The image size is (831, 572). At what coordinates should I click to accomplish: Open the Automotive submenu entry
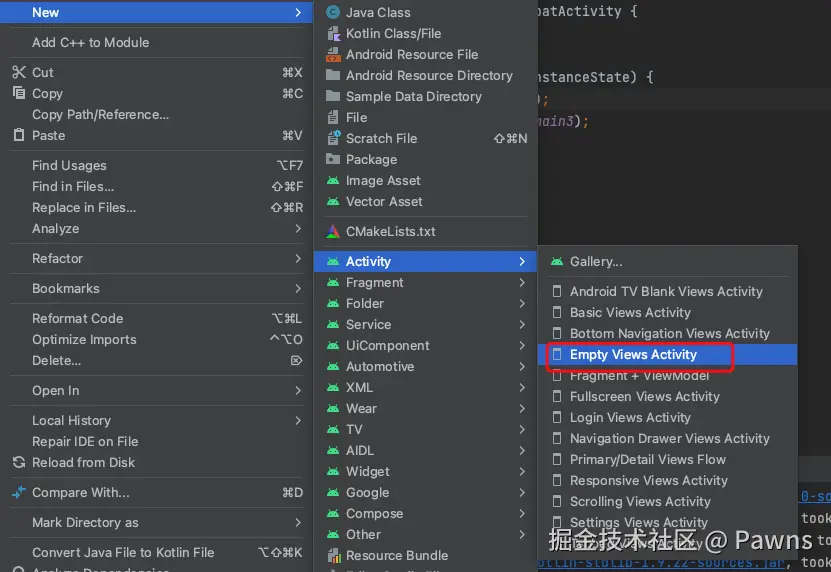click(426, 367)
